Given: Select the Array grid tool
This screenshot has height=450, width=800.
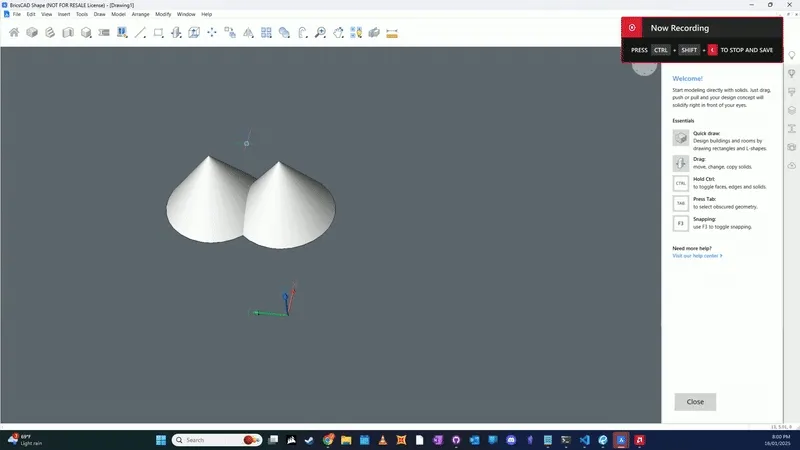Looking at the screenshot, I should pyautogui.click(x=266, y=33).
